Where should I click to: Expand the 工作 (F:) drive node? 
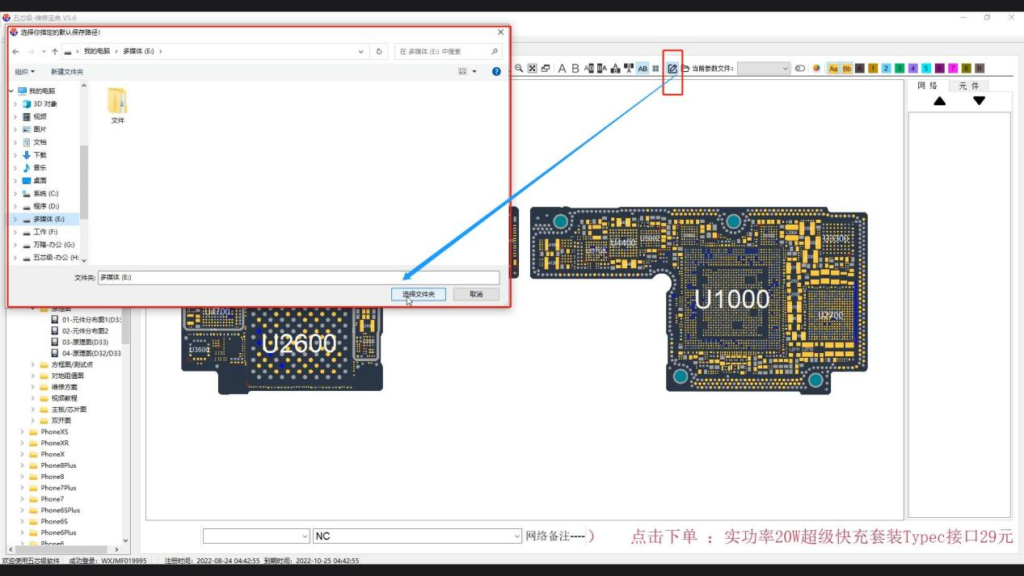[15, 232]
